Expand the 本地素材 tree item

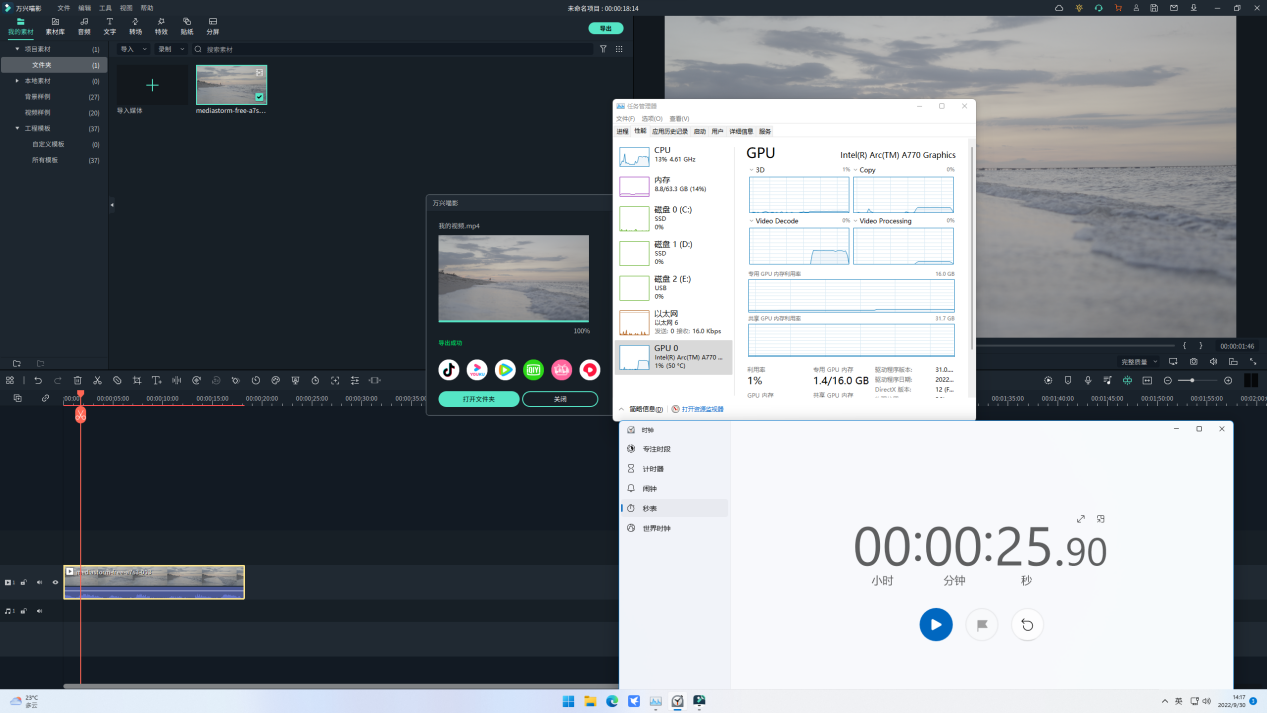17,81
